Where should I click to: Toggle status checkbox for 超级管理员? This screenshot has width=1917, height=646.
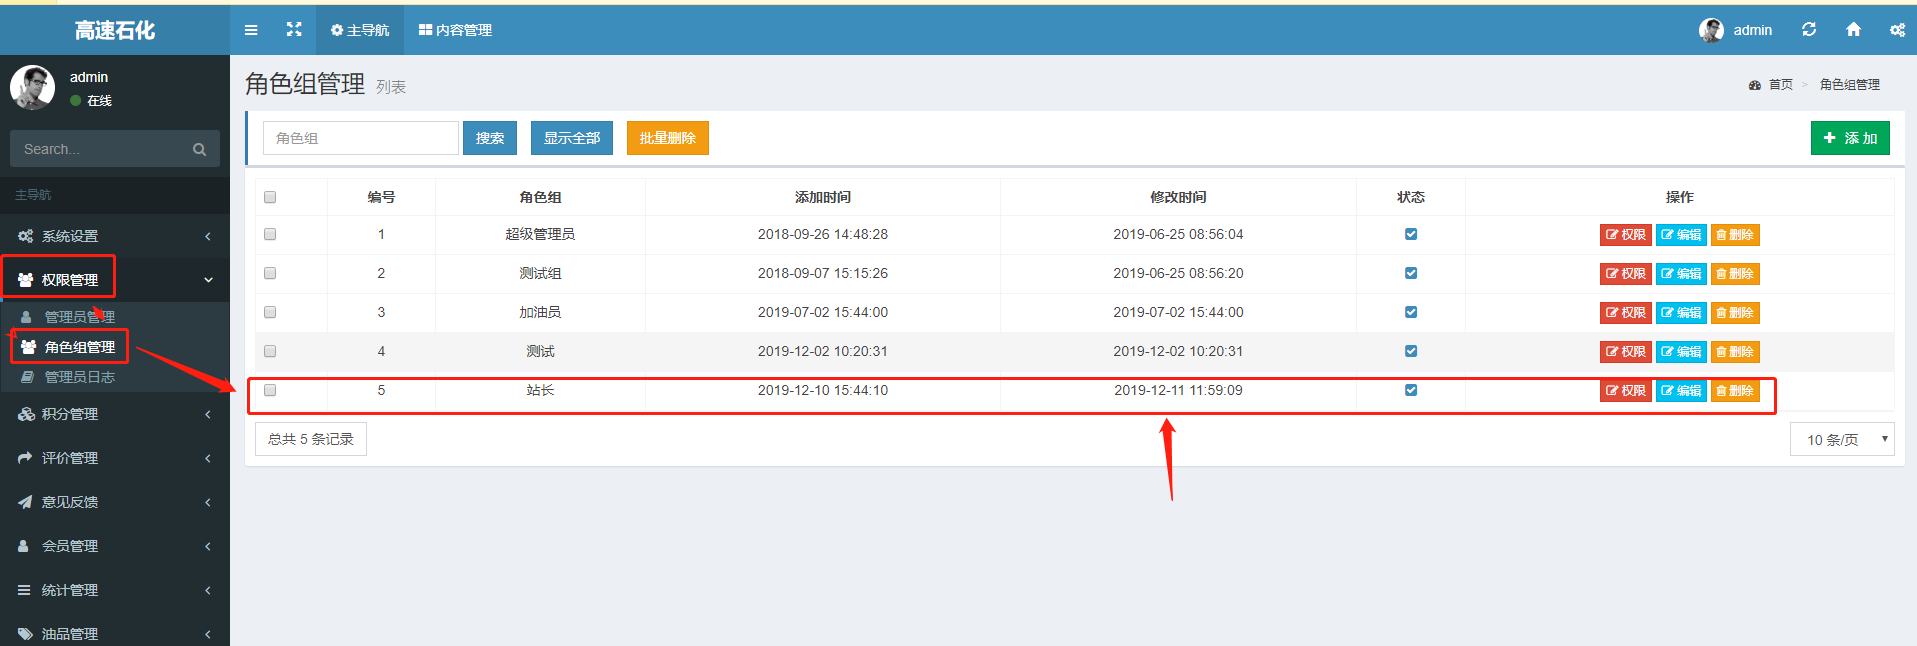click(x=1411, y=234)
